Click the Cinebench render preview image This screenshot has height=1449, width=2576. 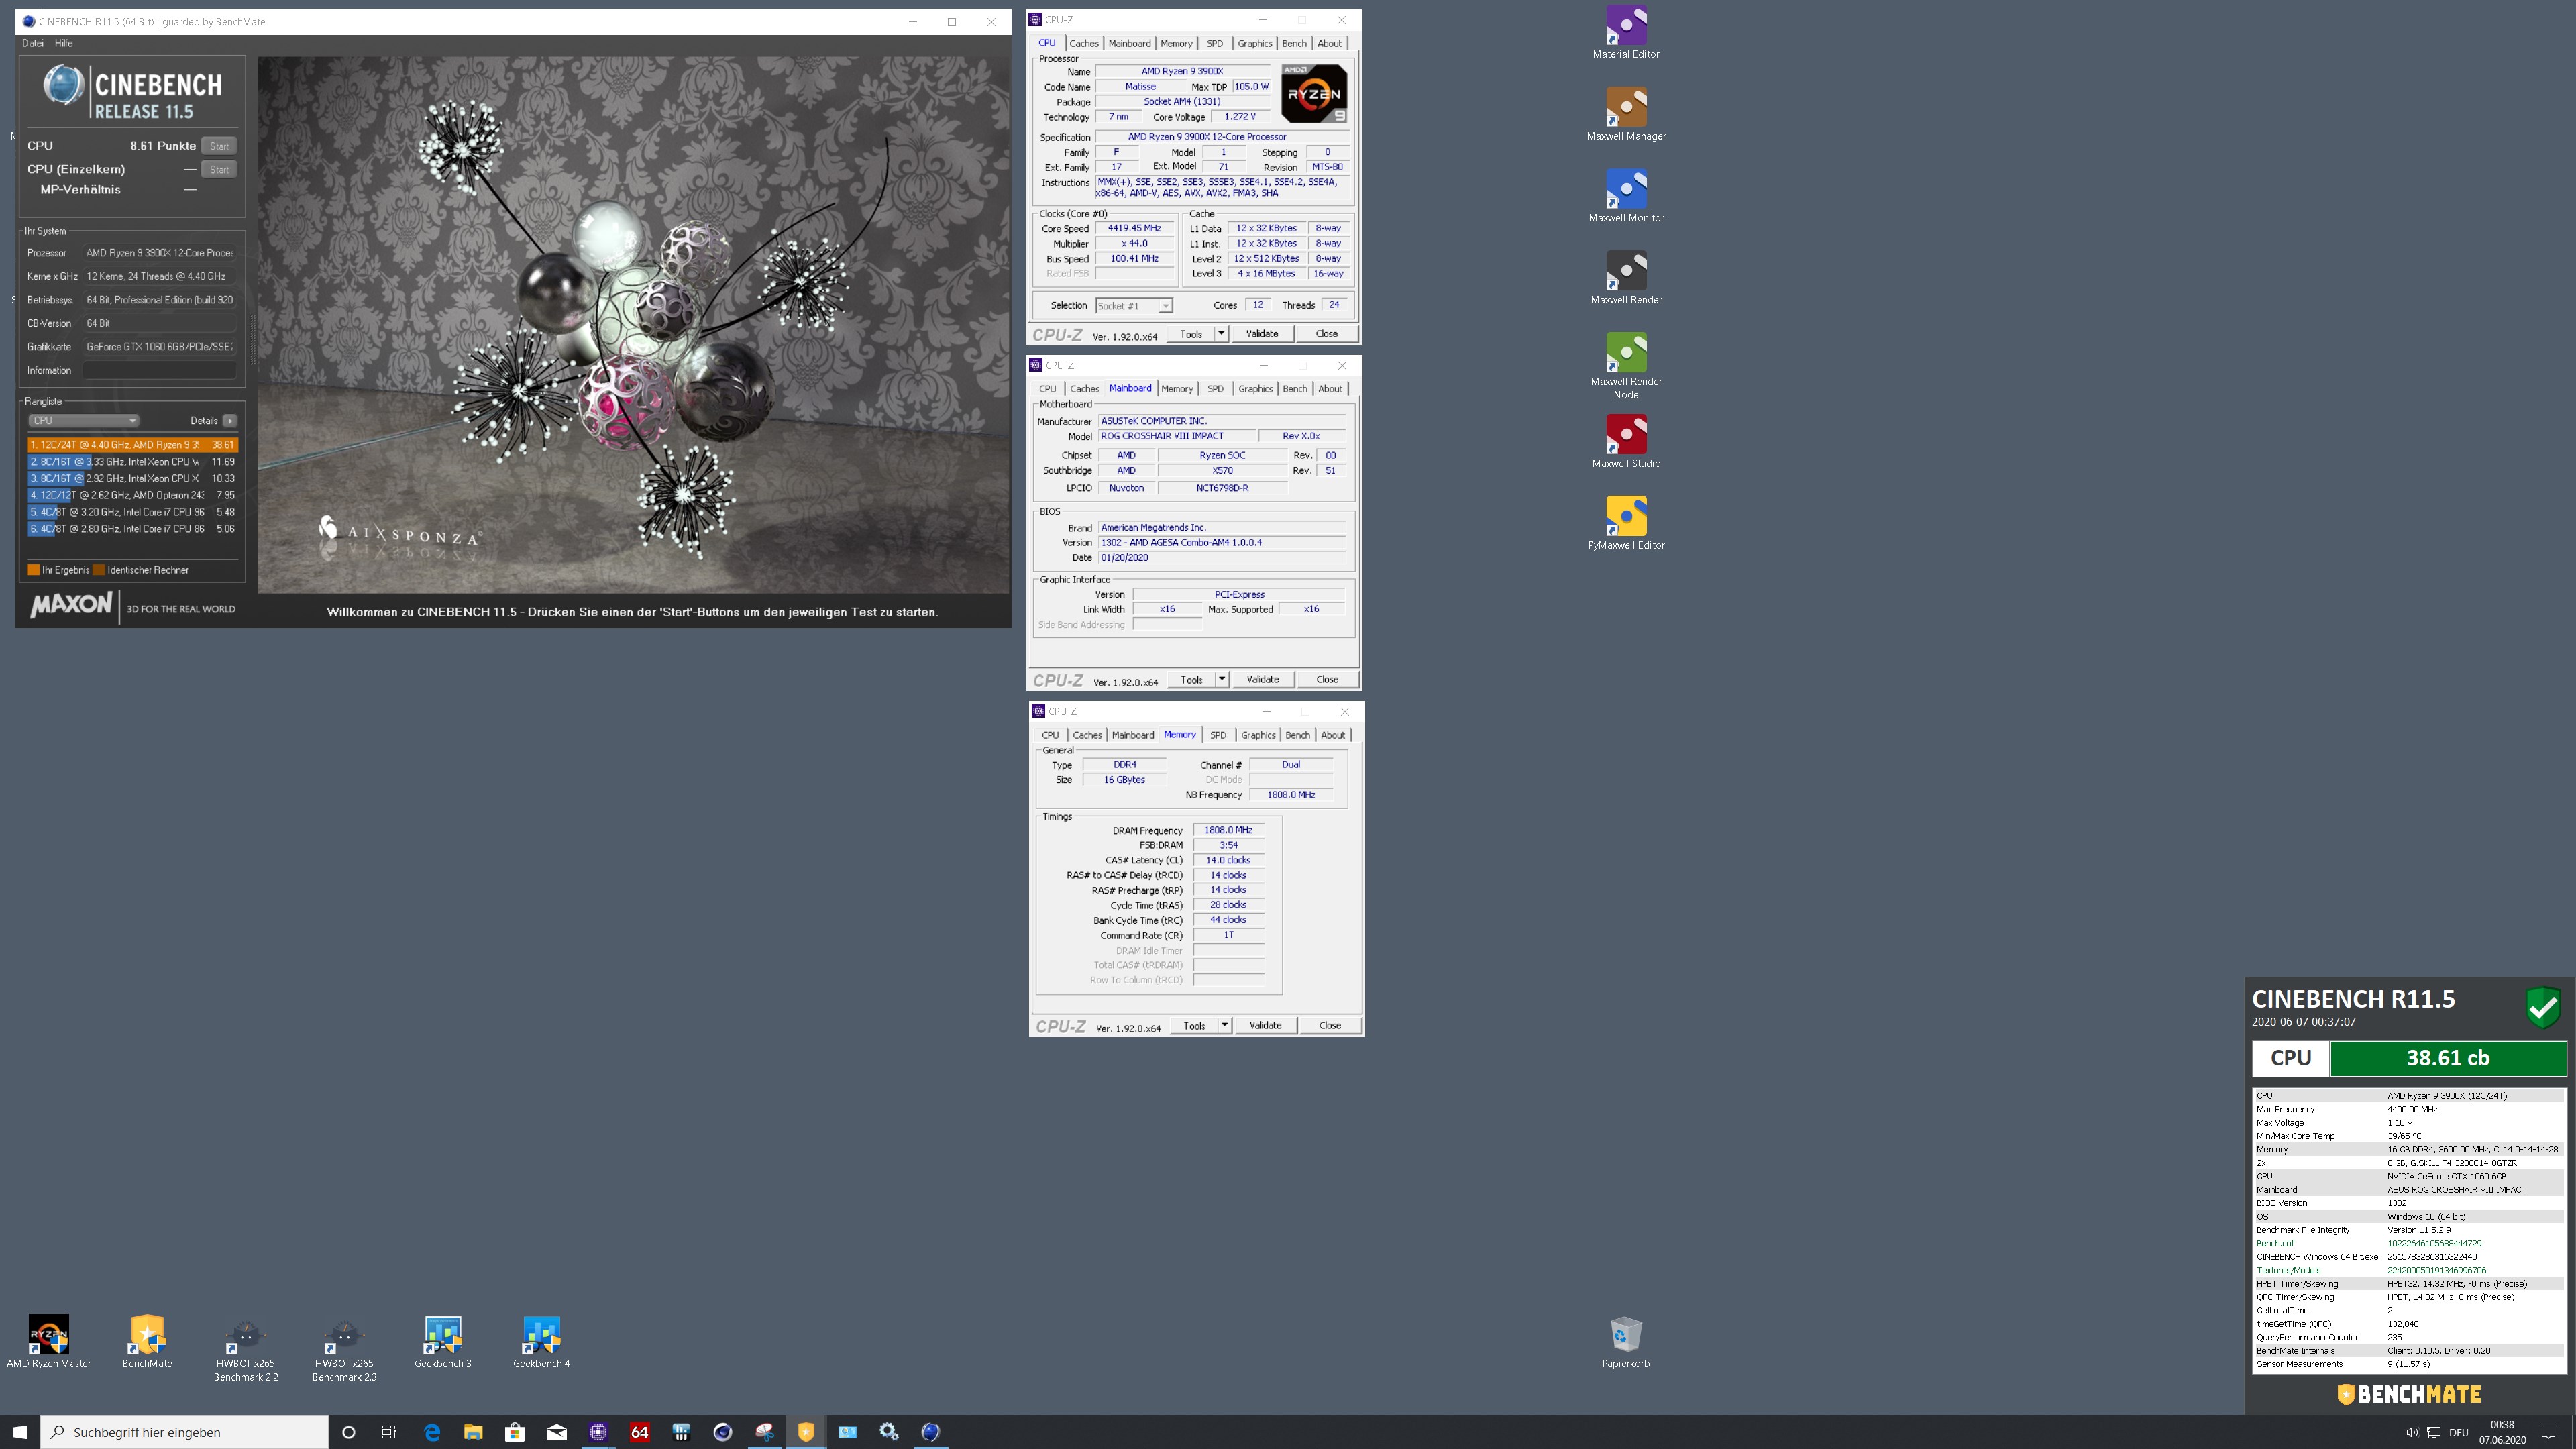[x=634, y=325]
